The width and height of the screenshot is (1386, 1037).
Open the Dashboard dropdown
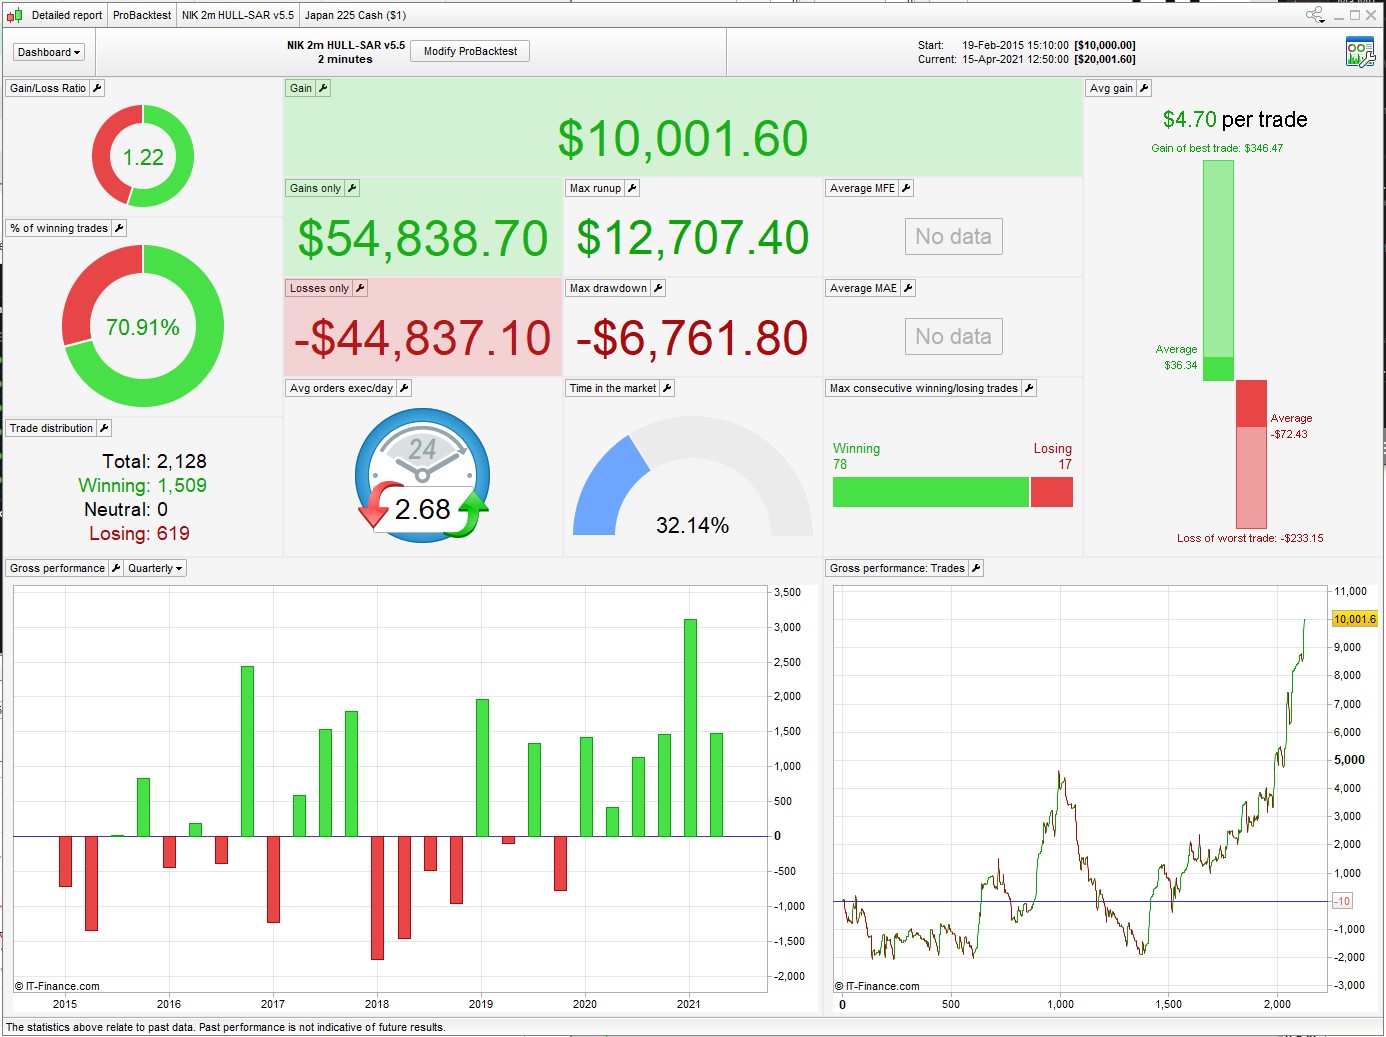point(49,52)
